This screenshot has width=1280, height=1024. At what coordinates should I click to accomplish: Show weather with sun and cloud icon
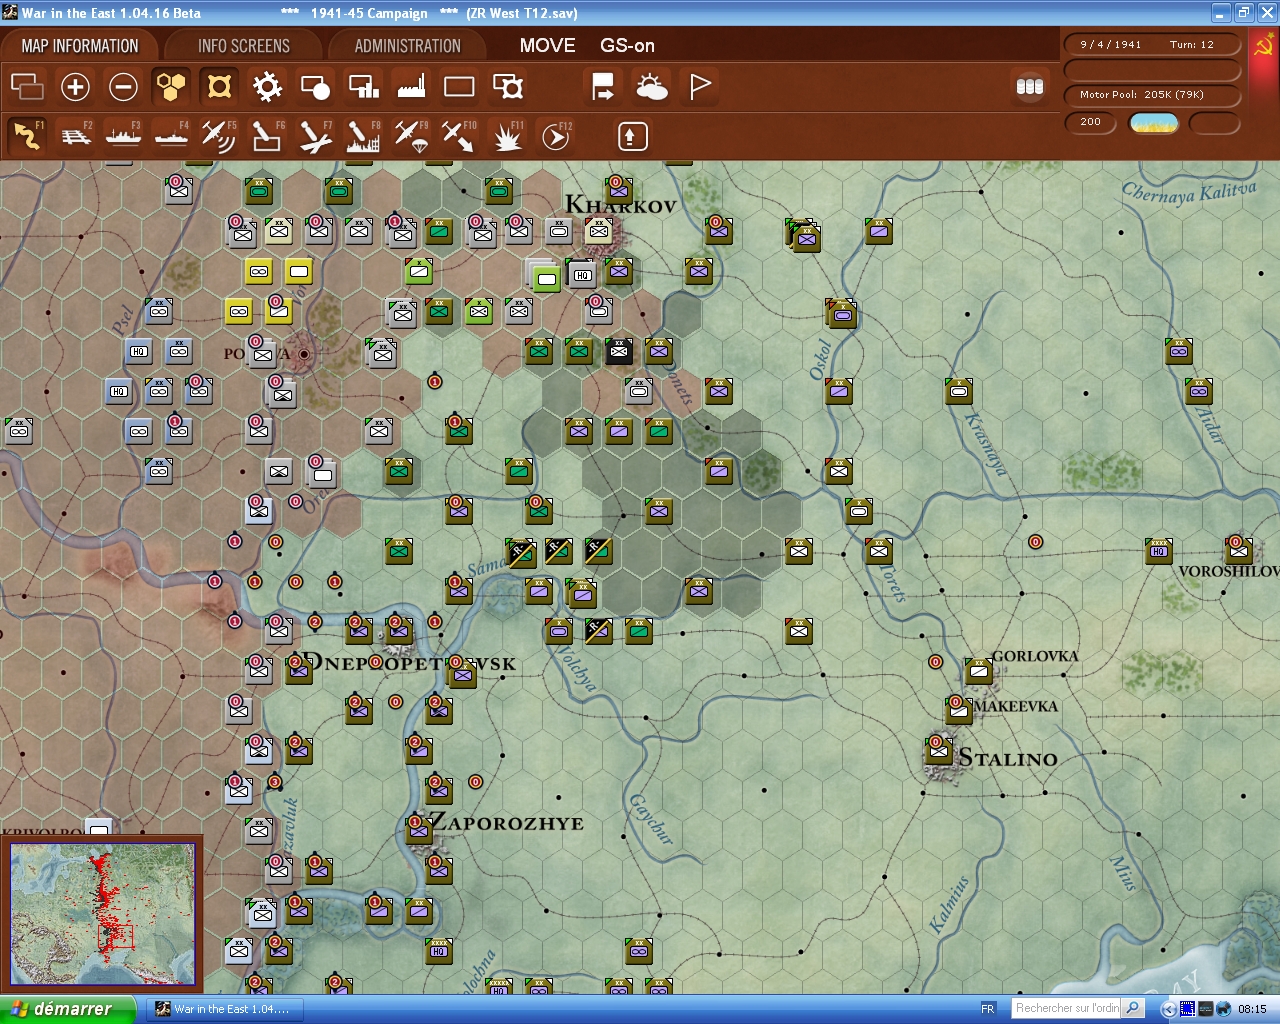click(x=651, y=87)
